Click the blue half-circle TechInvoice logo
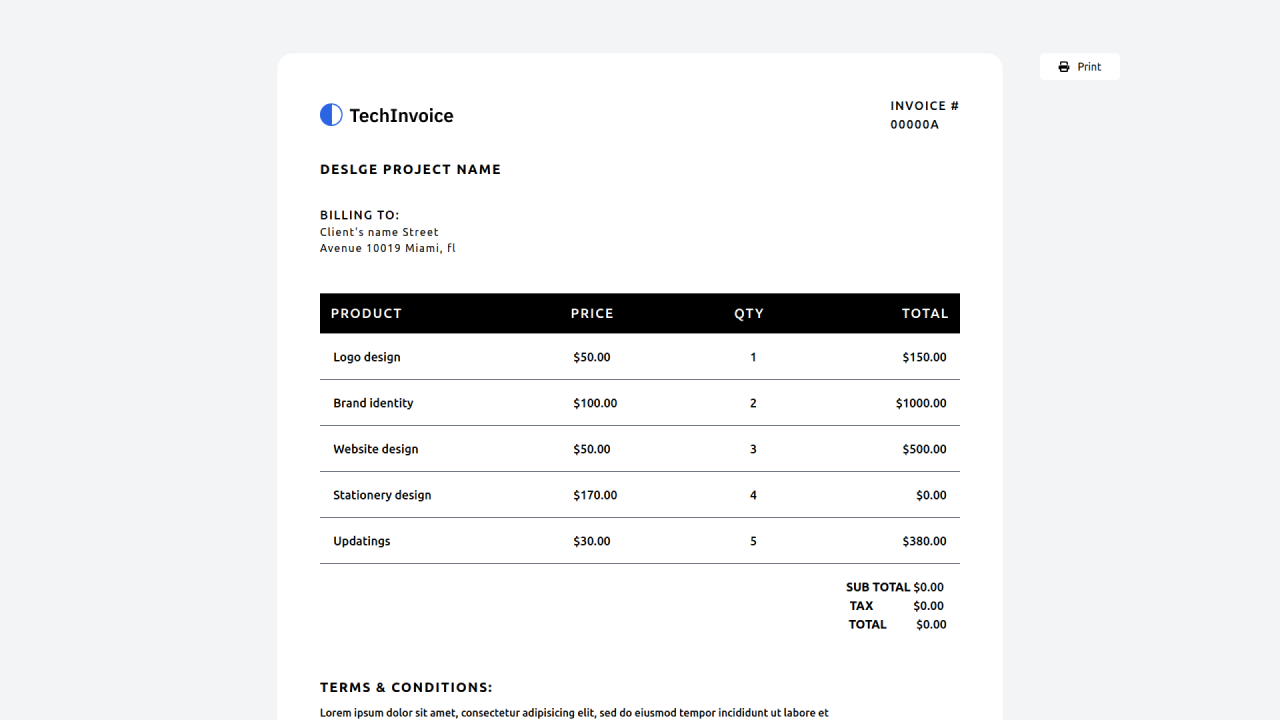Viewport: 1280px width, 720px height. pyautogui.click(x=331, y=115)
